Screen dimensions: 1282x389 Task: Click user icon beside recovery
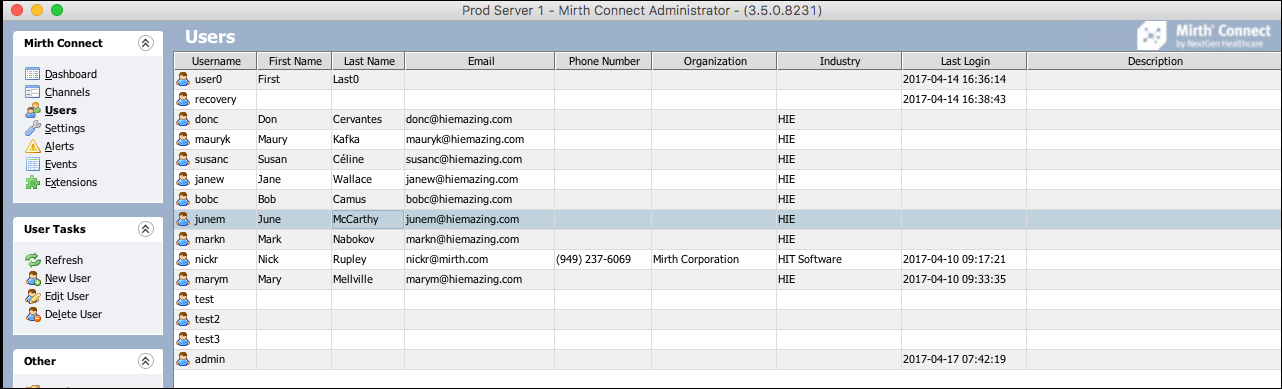(x=183, y=99)
